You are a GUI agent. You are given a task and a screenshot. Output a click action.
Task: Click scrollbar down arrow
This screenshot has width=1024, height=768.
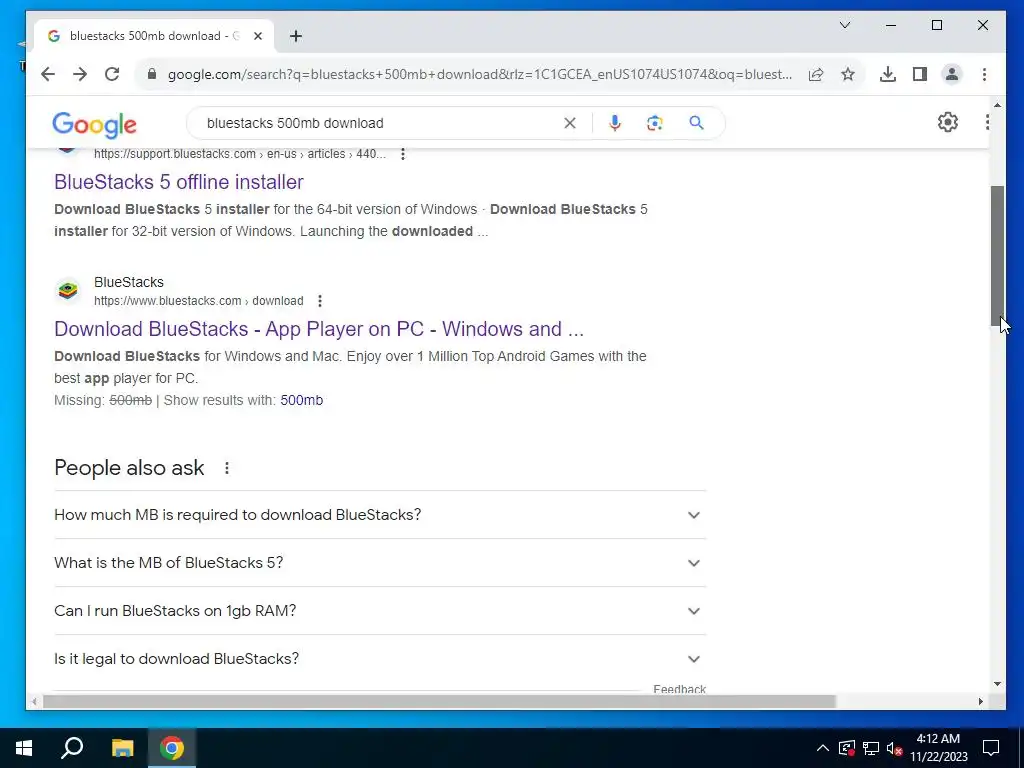tap(997, 684)
